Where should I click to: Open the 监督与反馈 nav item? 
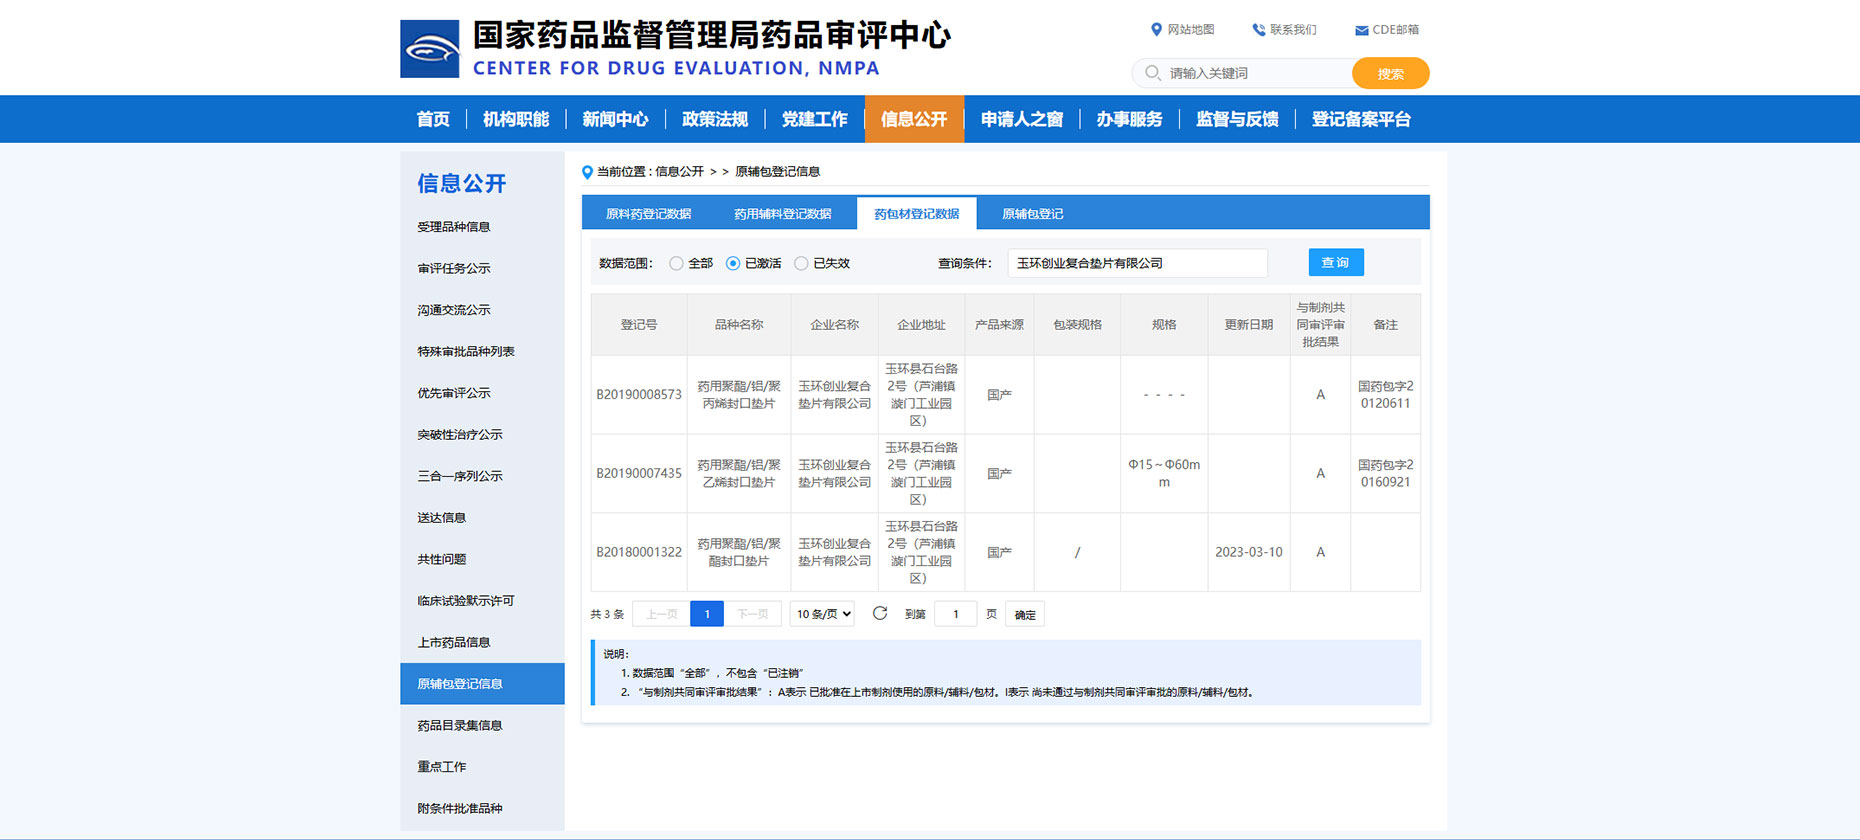tap(1237, 119)
